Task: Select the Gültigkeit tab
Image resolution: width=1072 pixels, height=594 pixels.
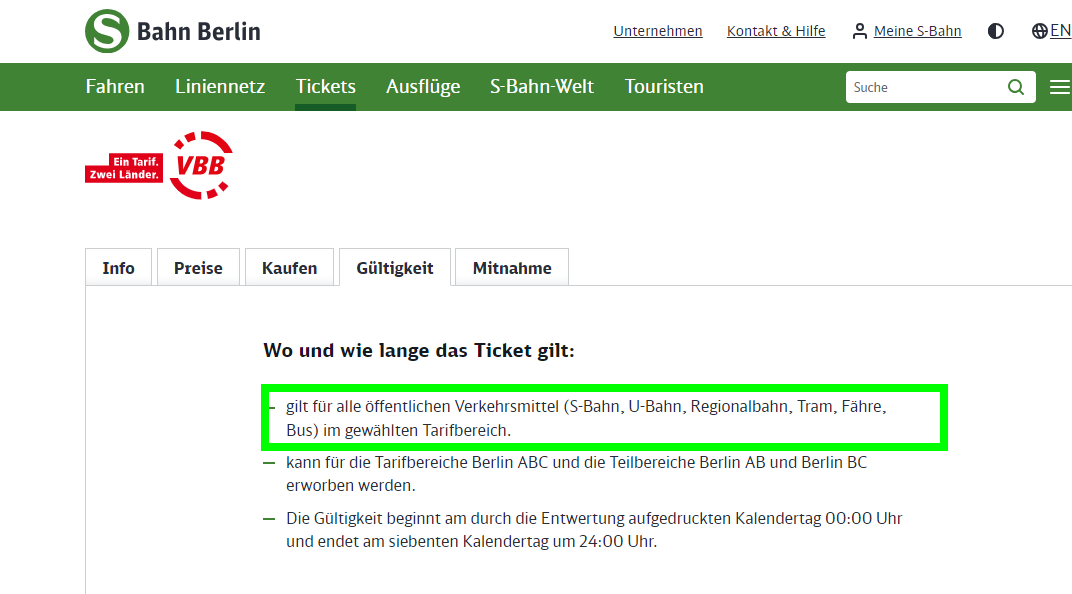Action: click(395, 267)
